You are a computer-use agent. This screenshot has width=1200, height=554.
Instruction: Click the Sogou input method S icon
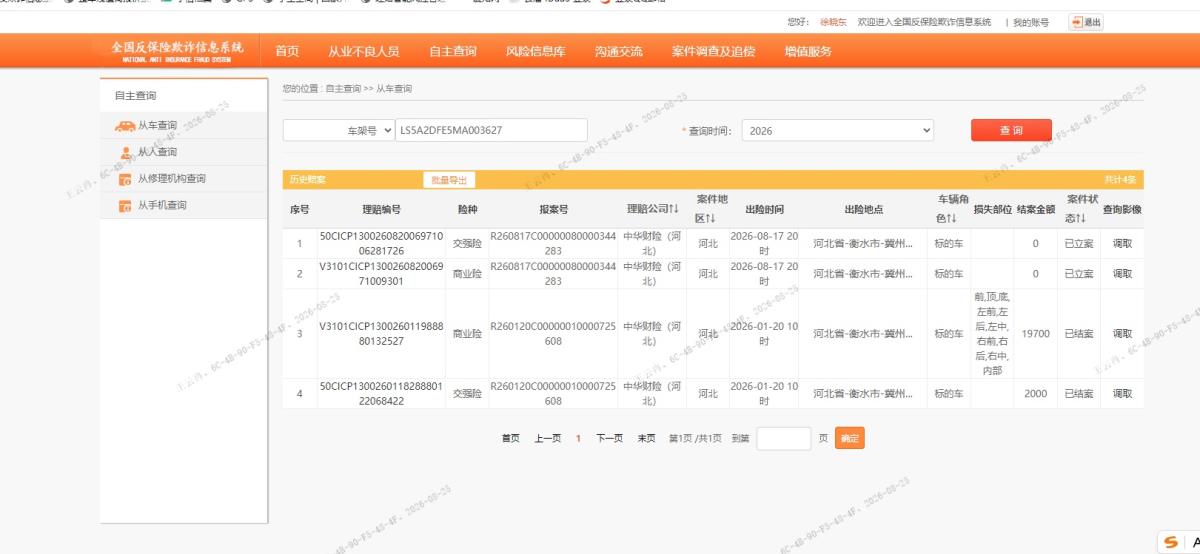1172,542
